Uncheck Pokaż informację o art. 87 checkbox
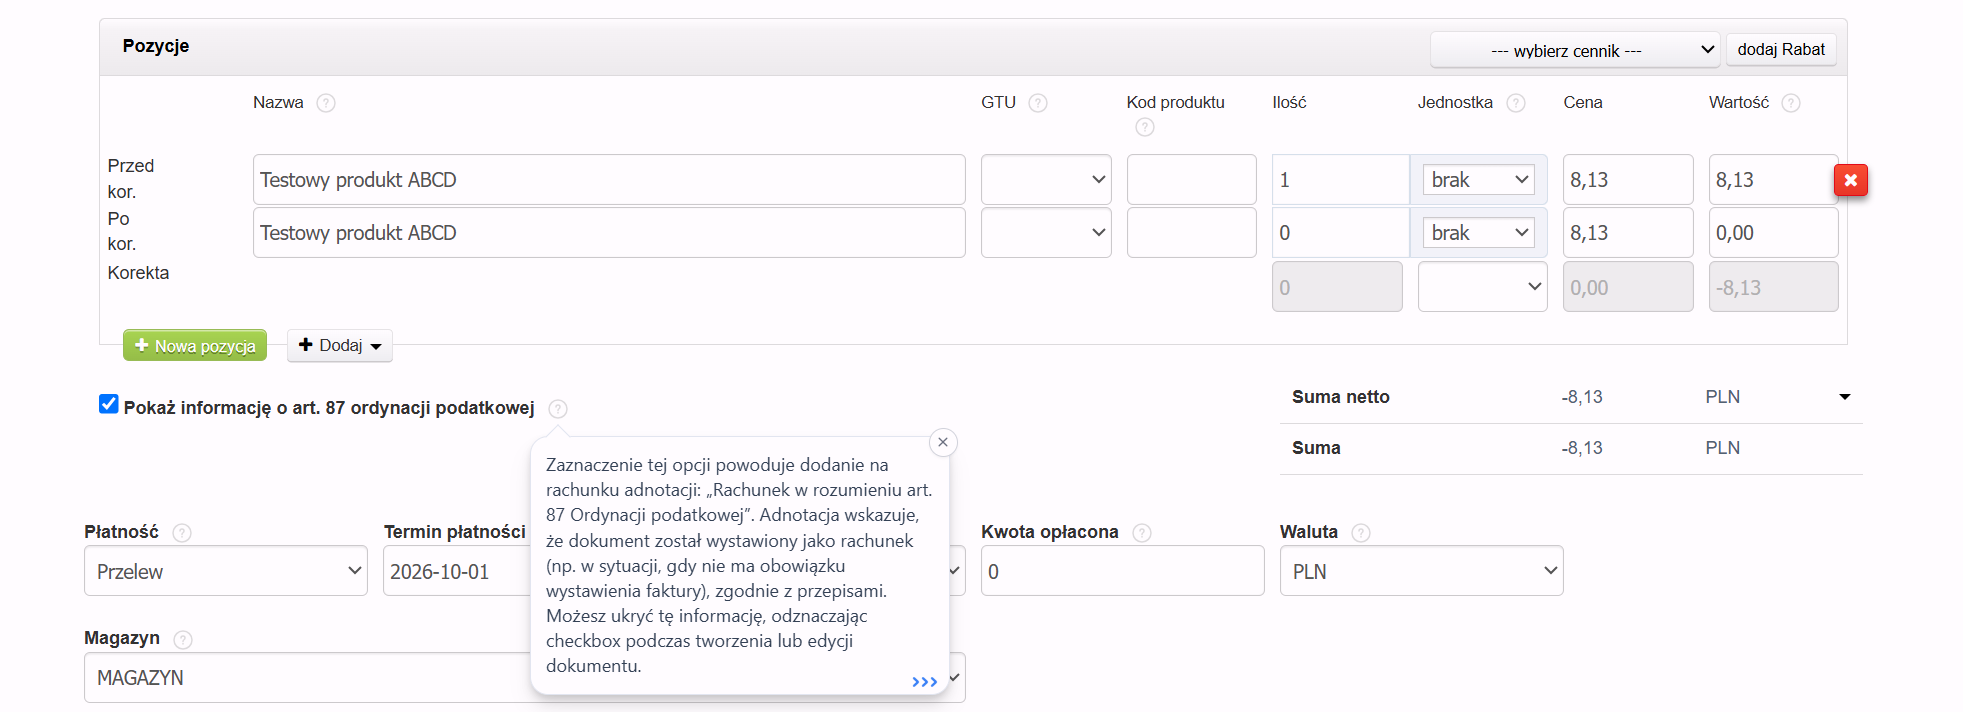Screen dimensions: 1963x712 [x=109, y=404]
